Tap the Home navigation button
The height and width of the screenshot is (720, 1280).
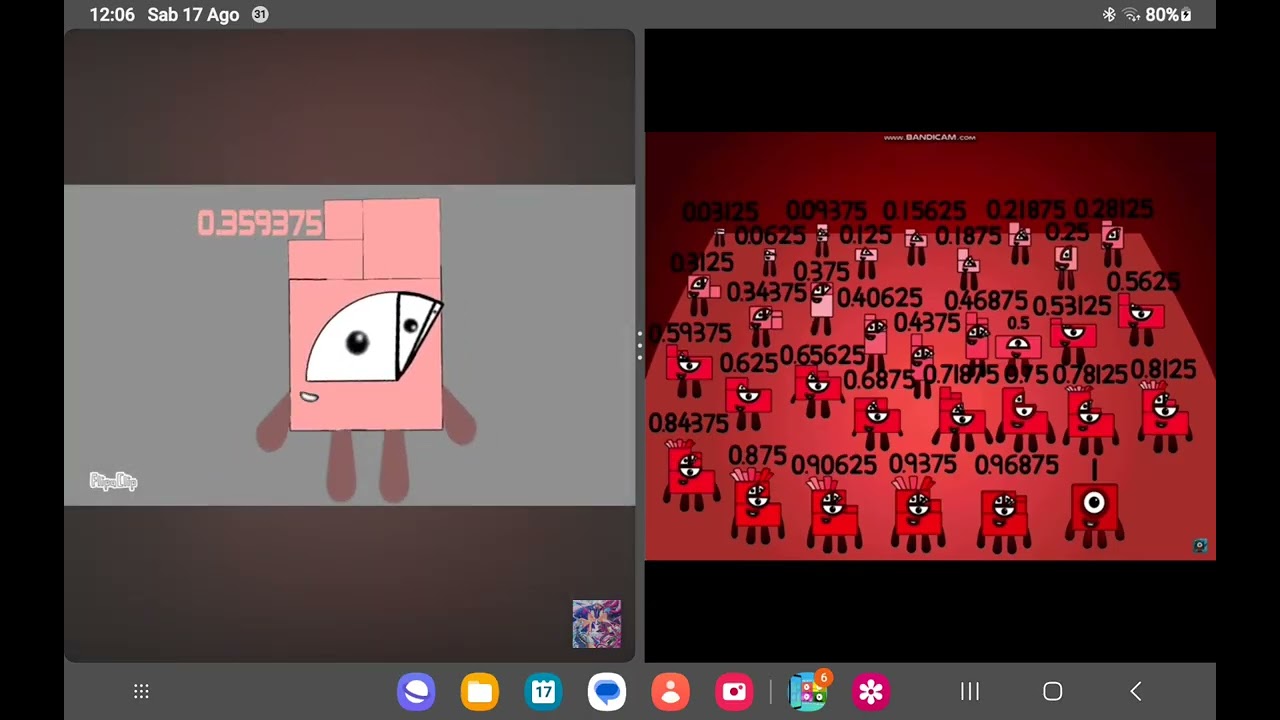1052,691
